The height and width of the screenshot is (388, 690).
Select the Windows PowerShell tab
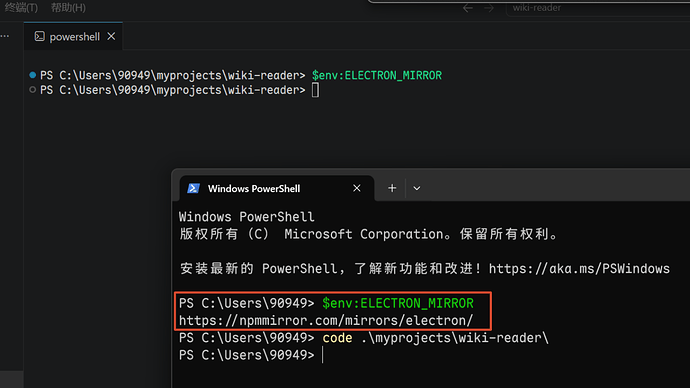coord(277,188)
